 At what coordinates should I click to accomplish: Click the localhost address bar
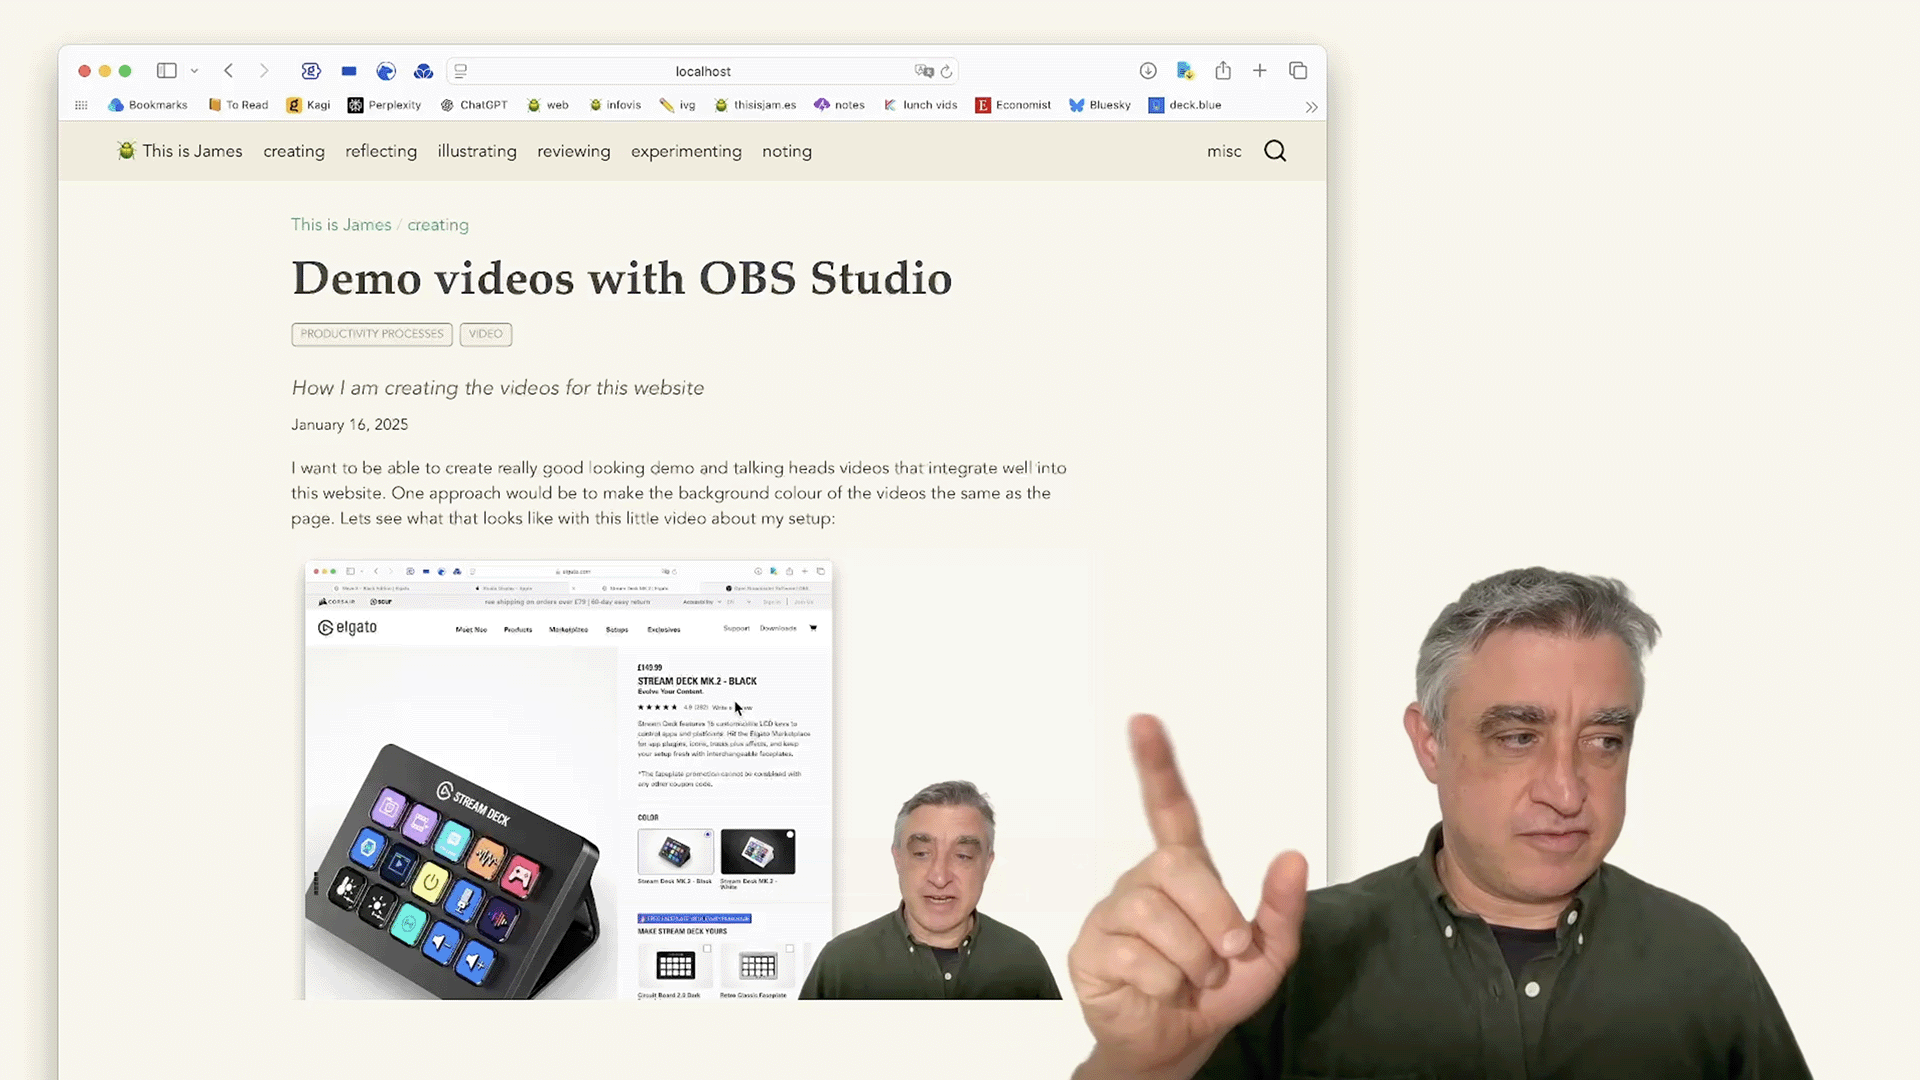[703, 71]
